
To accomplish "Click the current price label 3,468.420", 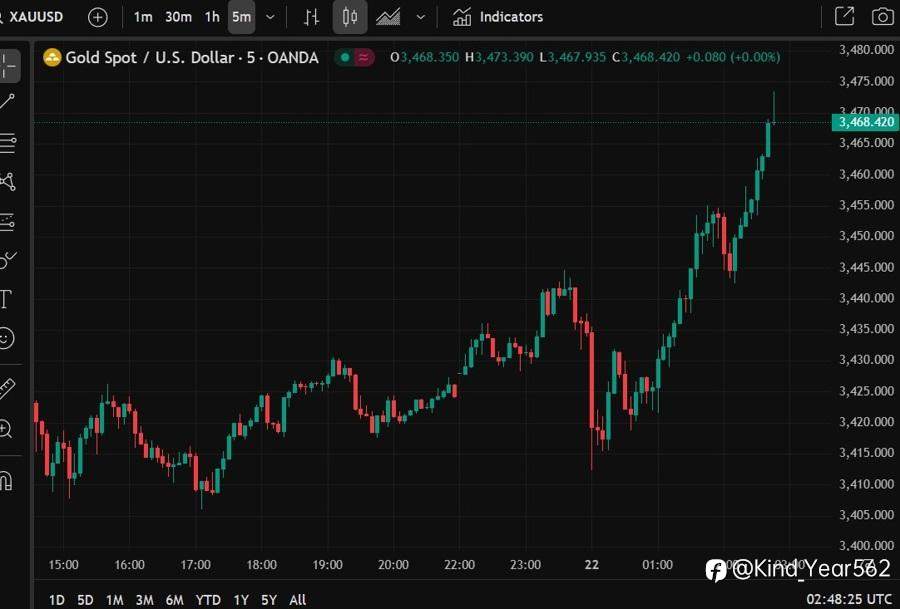I will click(865, 122).
